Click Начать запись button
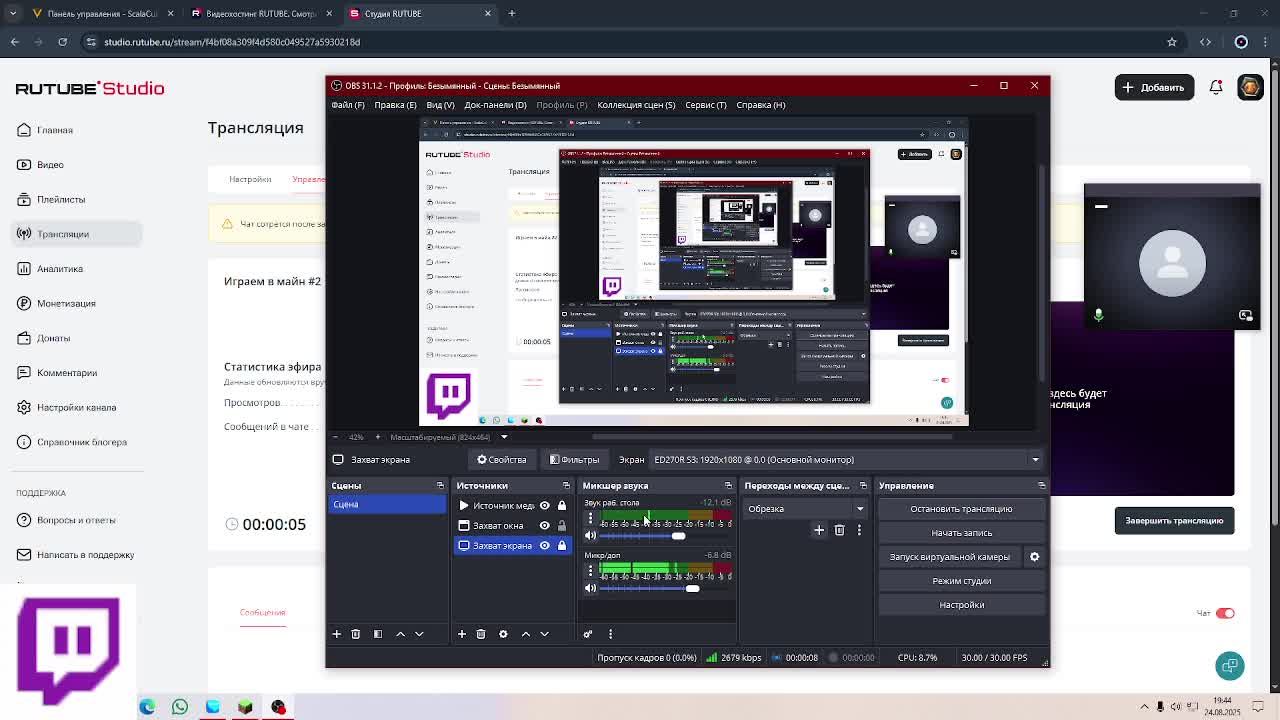This screenshot has height=720, width=1280. pos(961,533)
